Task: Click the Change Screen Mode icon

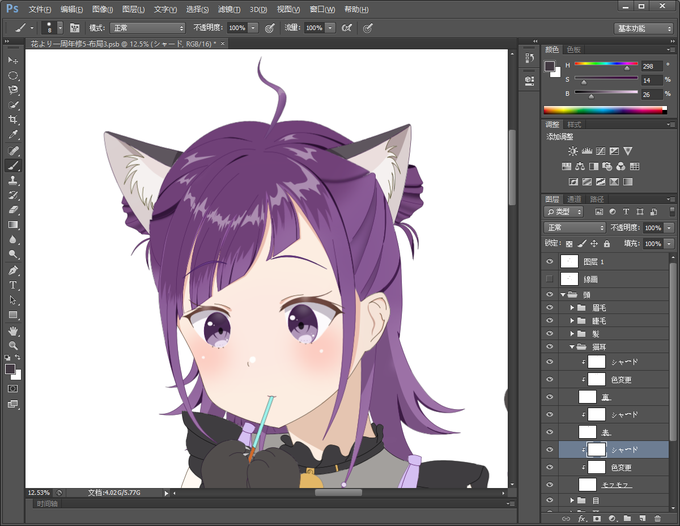Action: 13,404
